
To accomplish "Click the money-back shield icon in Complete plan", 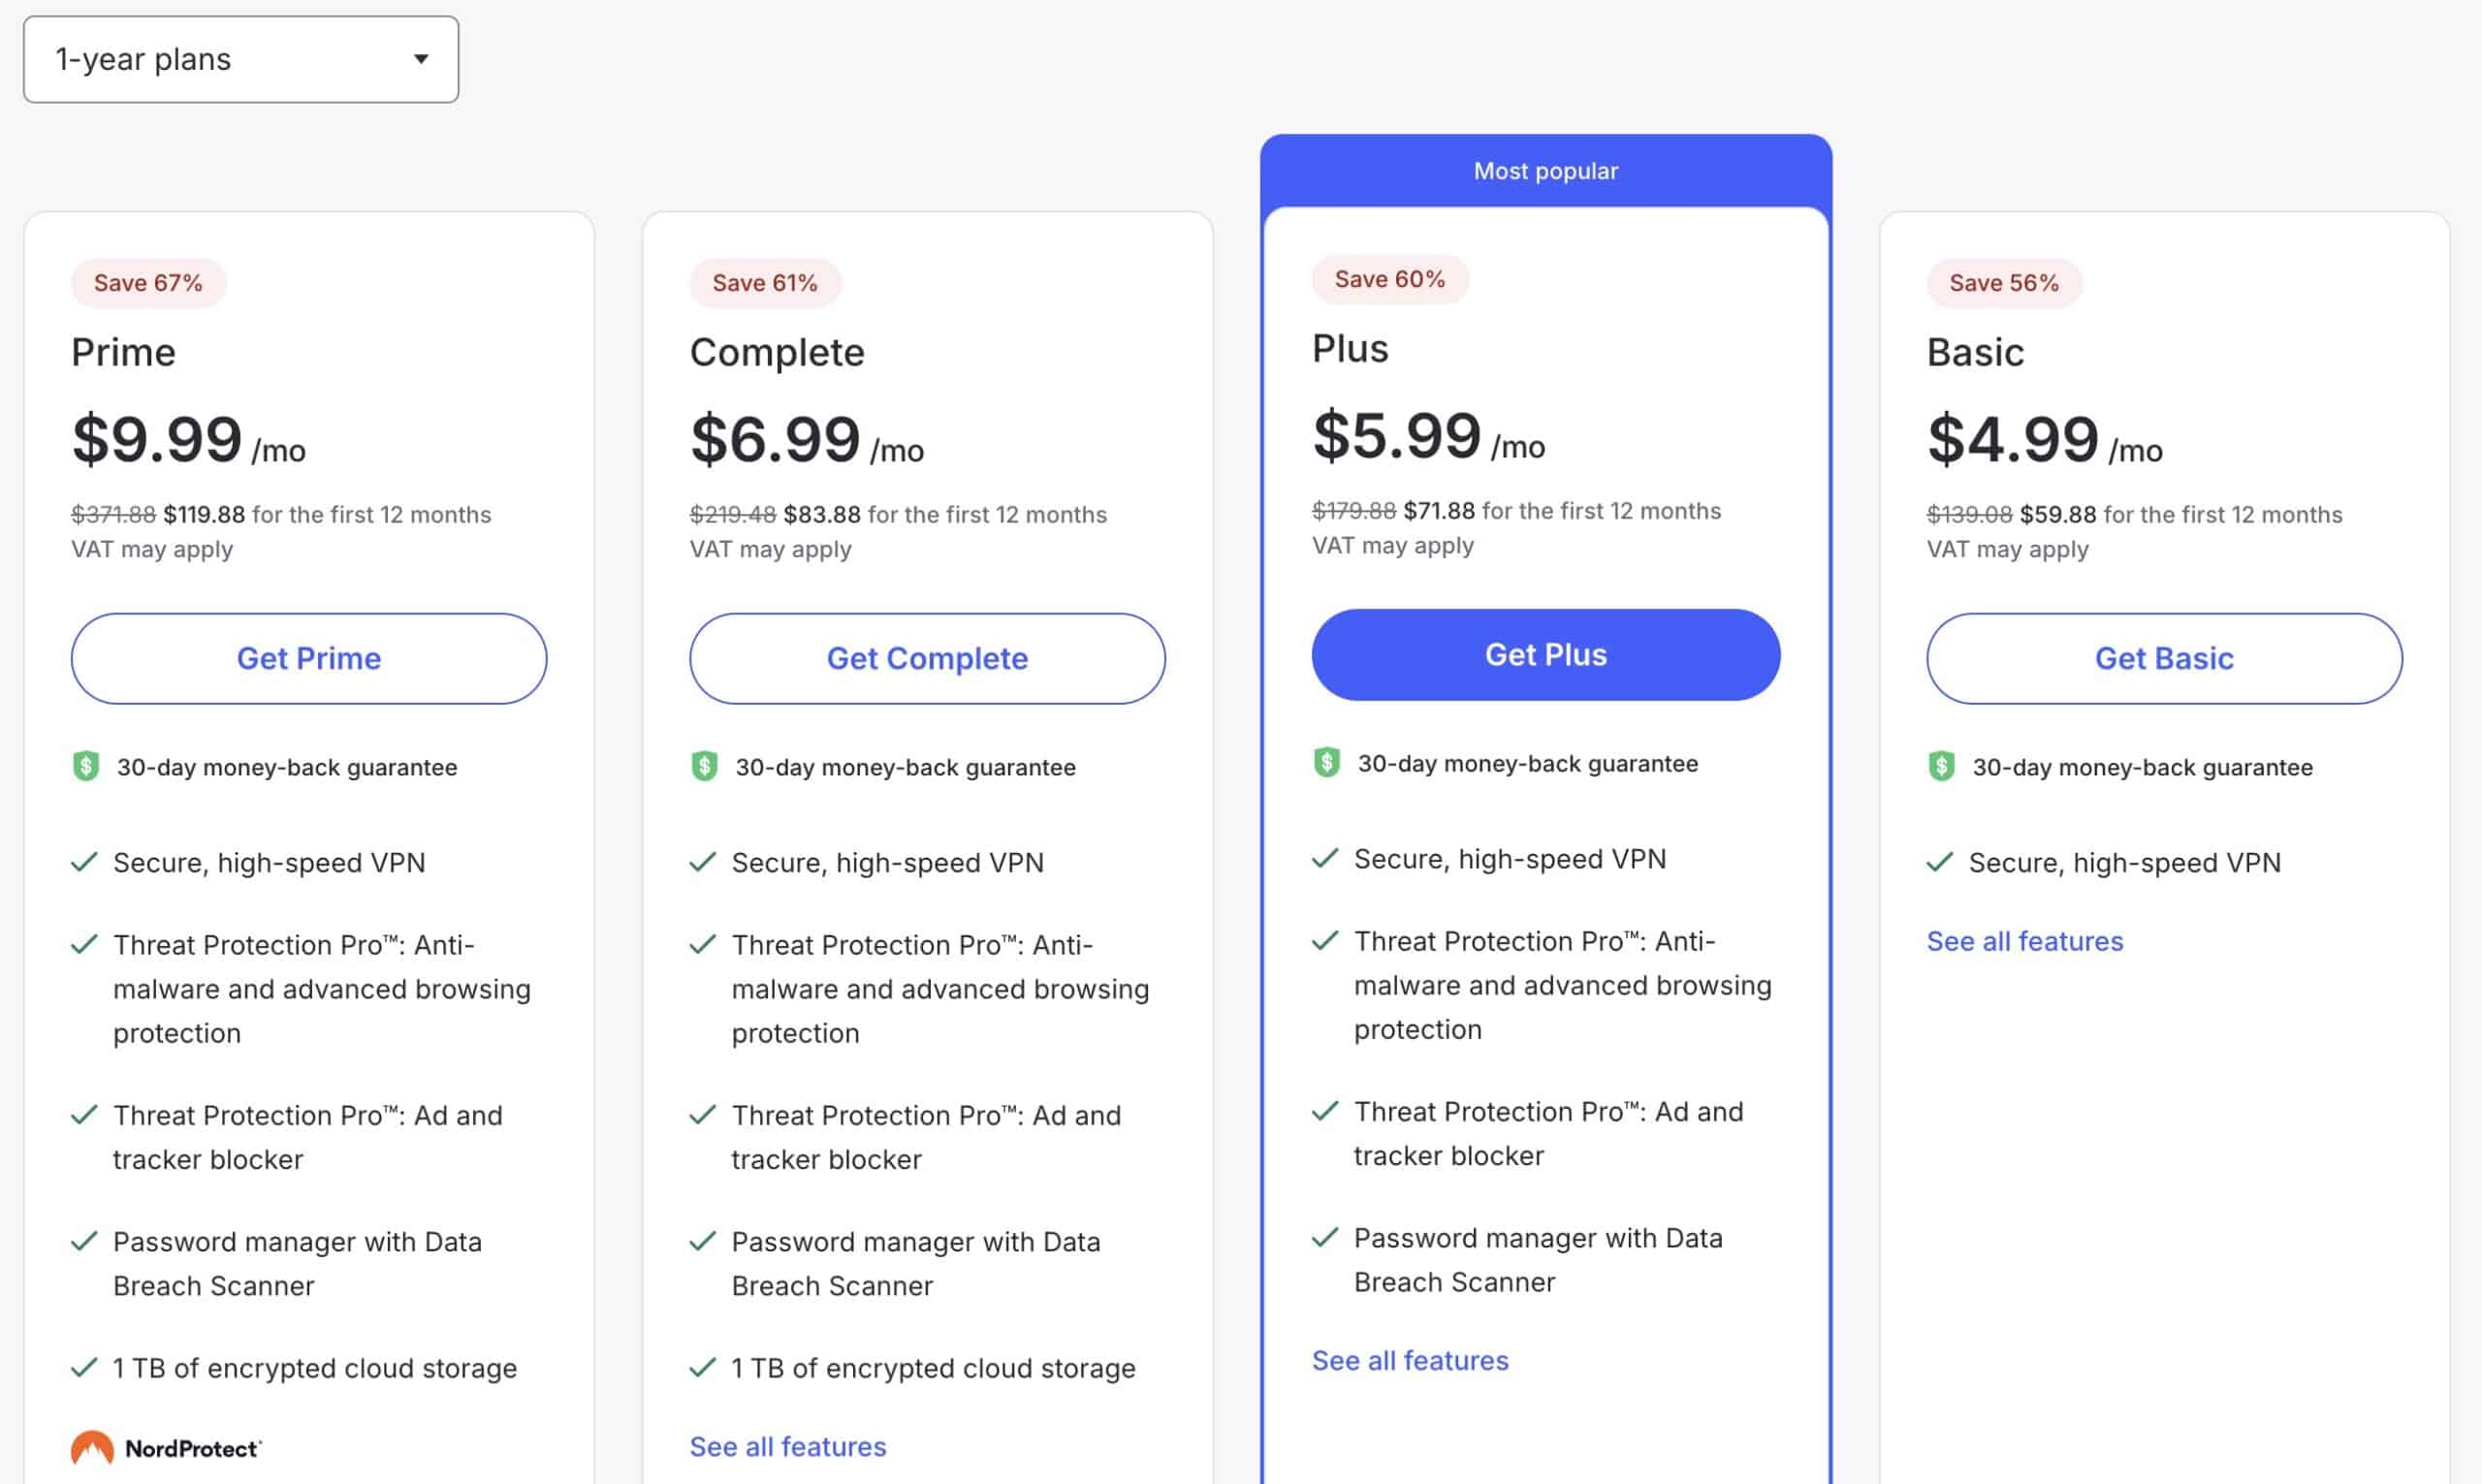I will point(704,766).
